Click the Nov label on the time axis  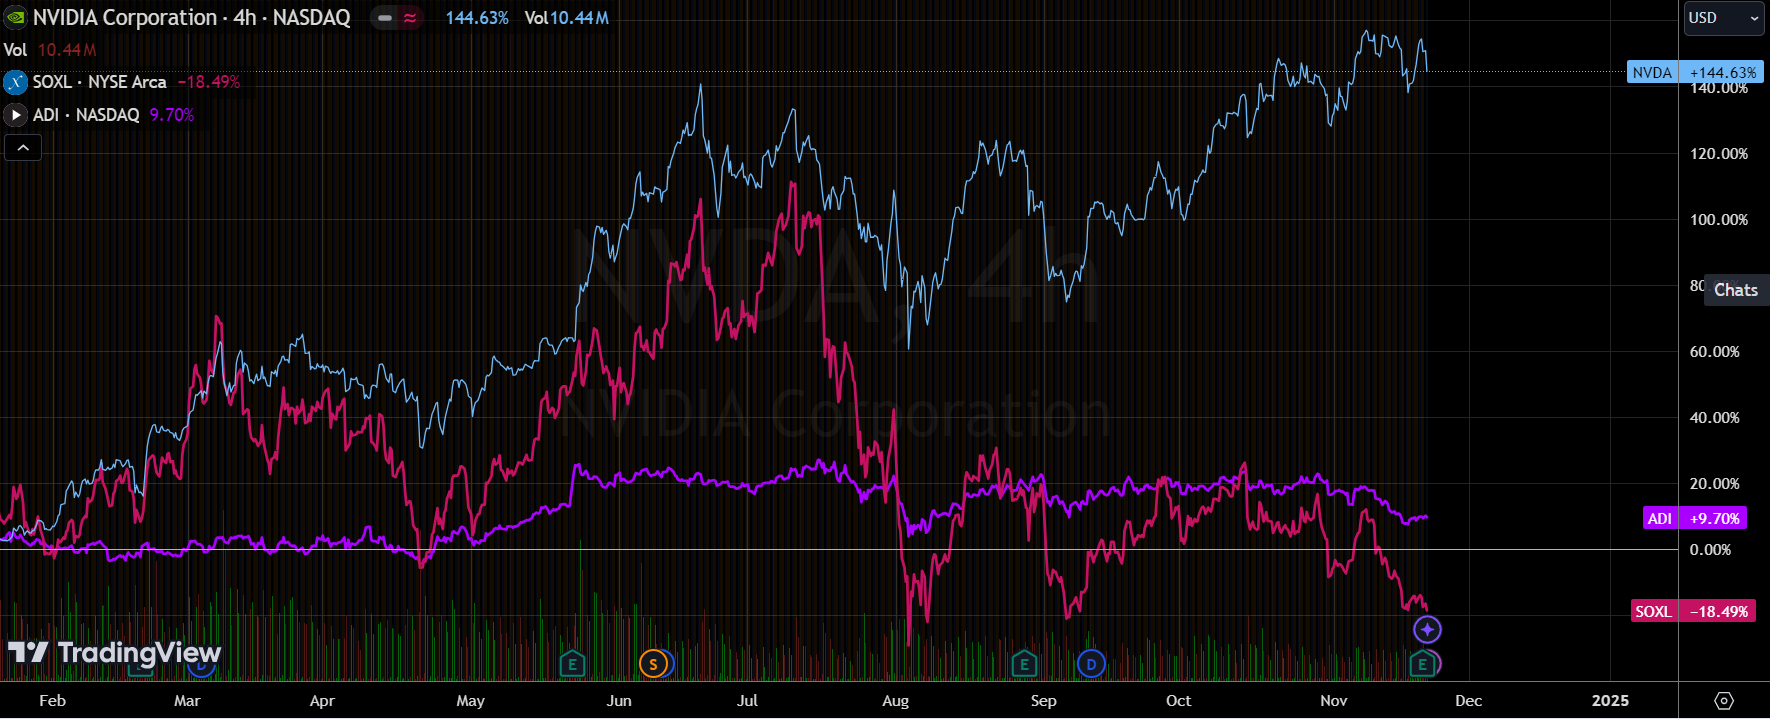tap(1333, 701)
